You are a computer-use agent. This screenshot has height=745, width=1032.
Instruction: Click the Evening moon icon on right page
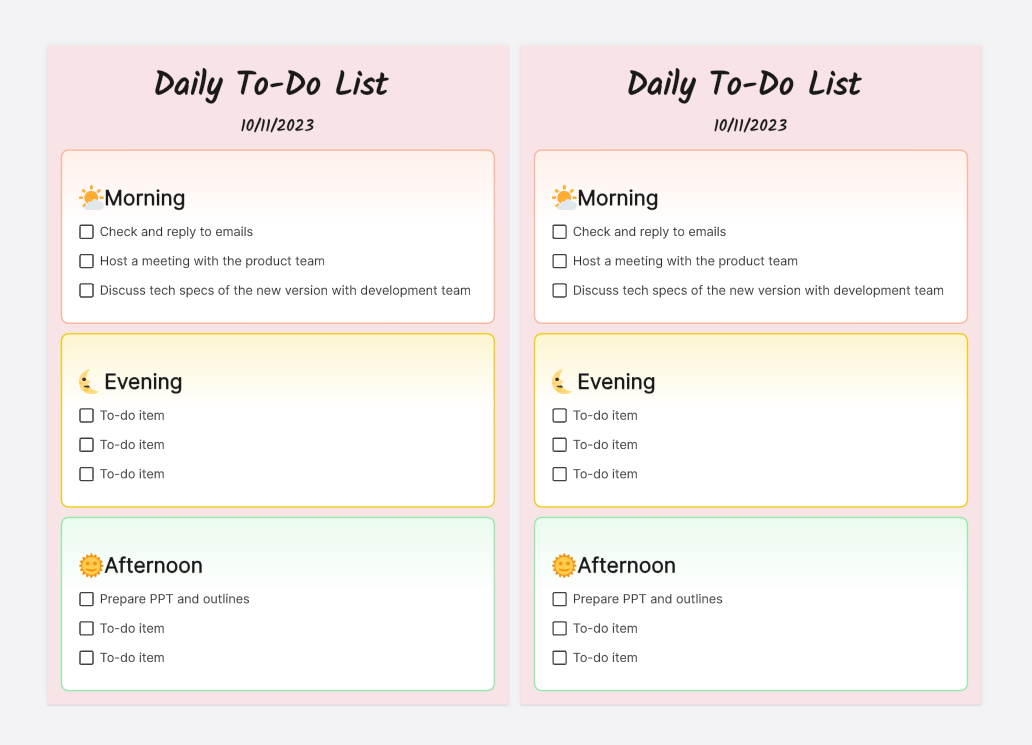563,382
